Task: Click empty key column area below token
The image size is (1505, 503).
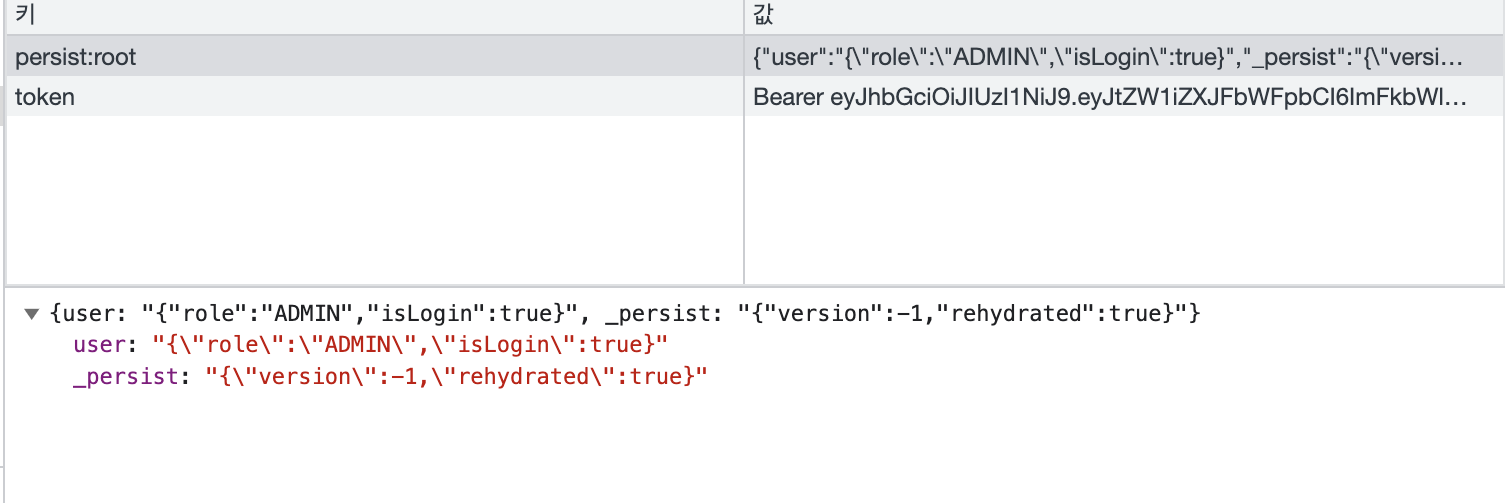Action: click(x=375, y=200)
